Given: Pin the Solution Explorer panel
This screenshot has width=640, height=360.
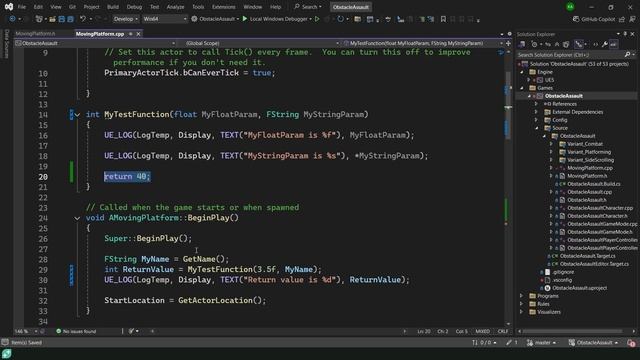Looking at the screenshot, I should [625, 34].
